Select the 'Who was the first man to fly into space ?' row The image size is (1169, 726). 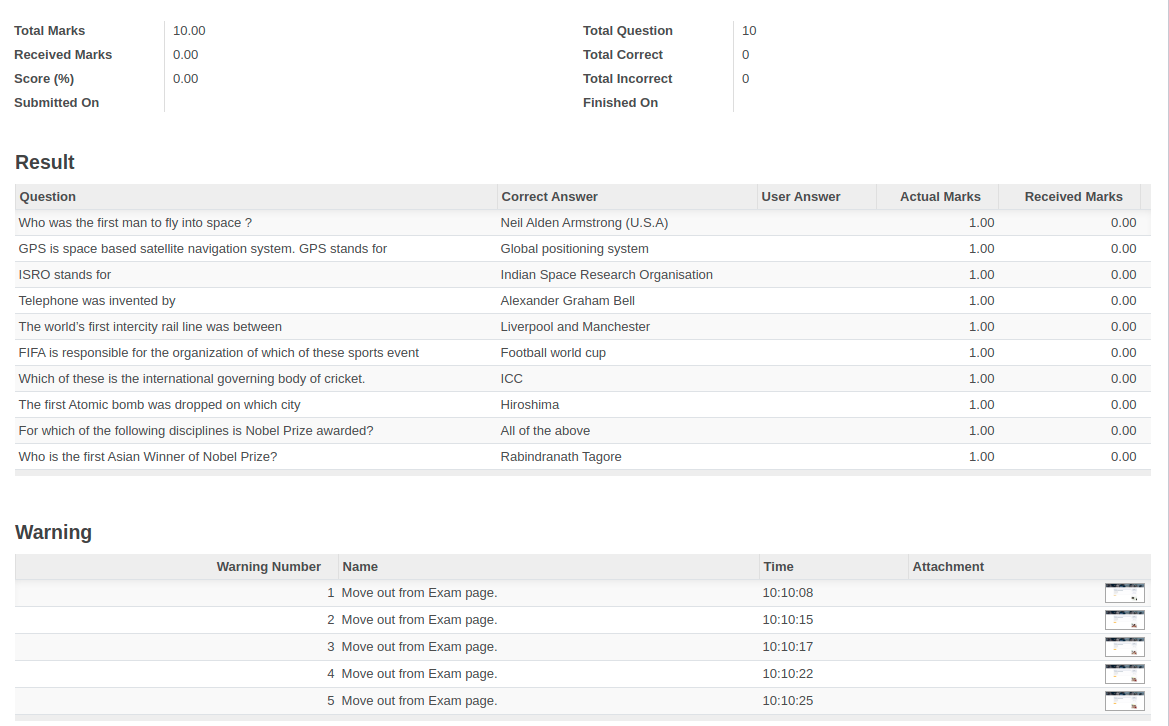click(x=583, y=223)
